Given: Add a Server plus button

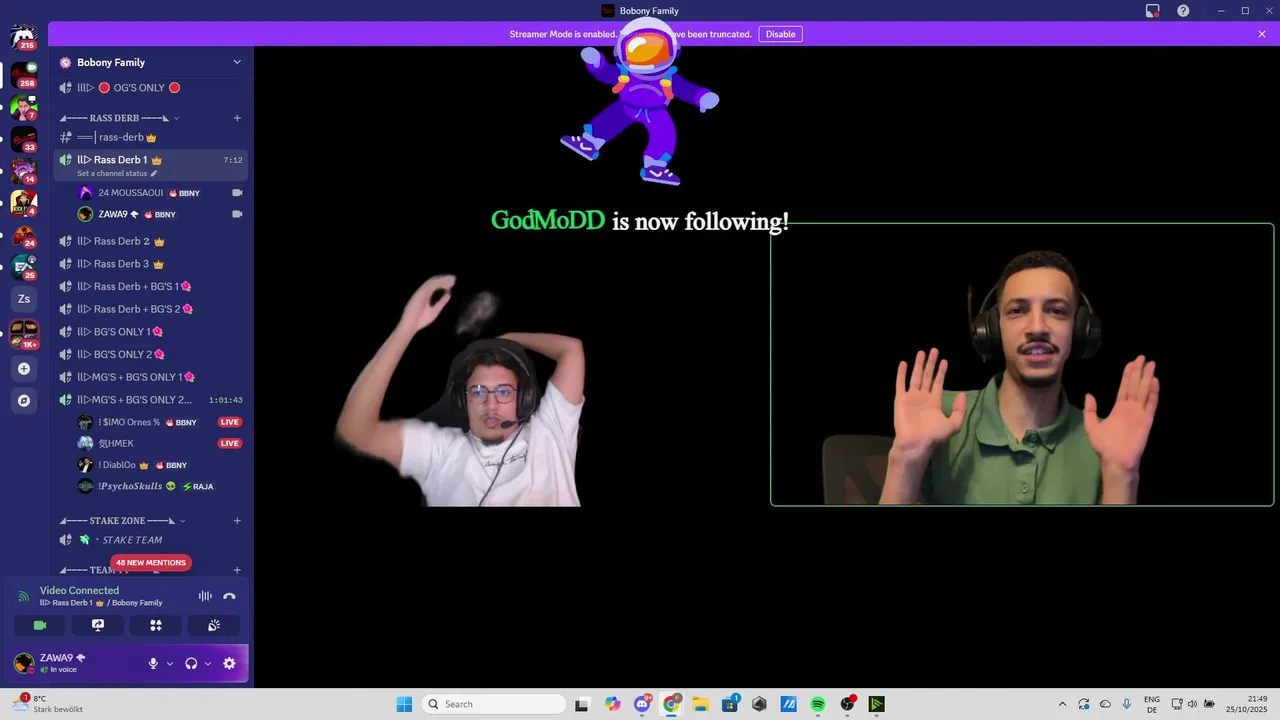Looking at the screenshot, I should coord(24,369).
